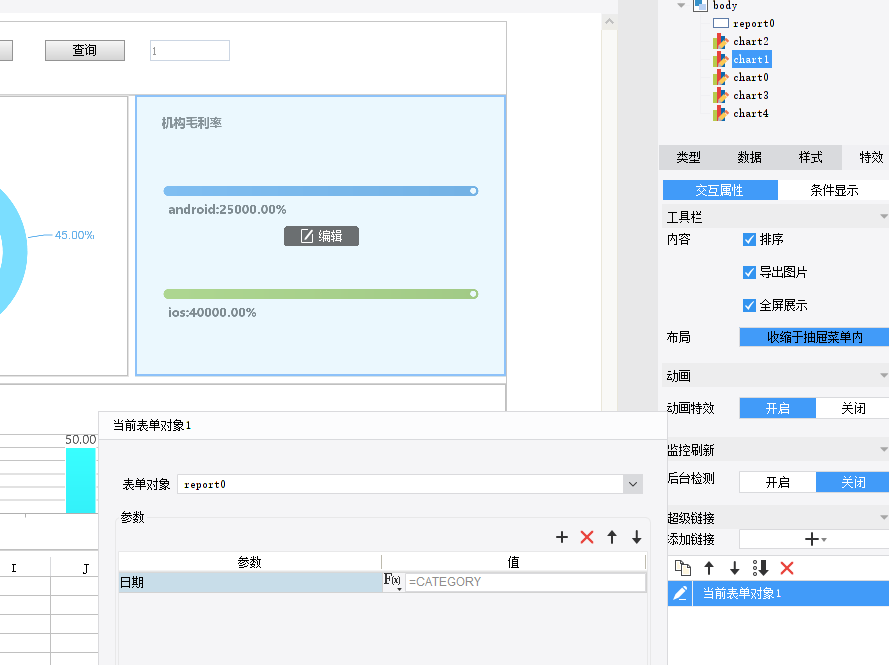Collapse the 监控刷新 section
Screen dimensions: 889x665
click(x=883, y=450)
